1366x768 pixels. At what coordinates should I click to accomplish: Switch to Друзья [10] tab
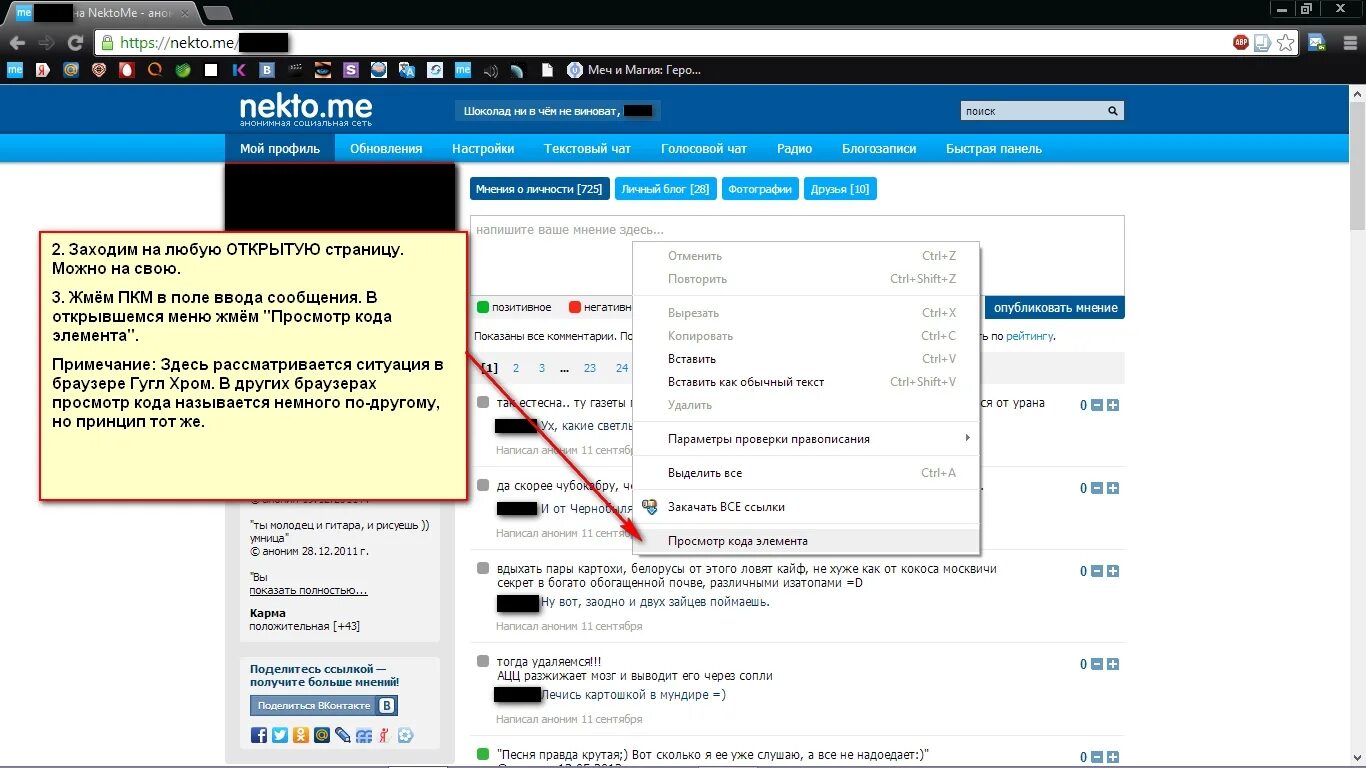840,189
